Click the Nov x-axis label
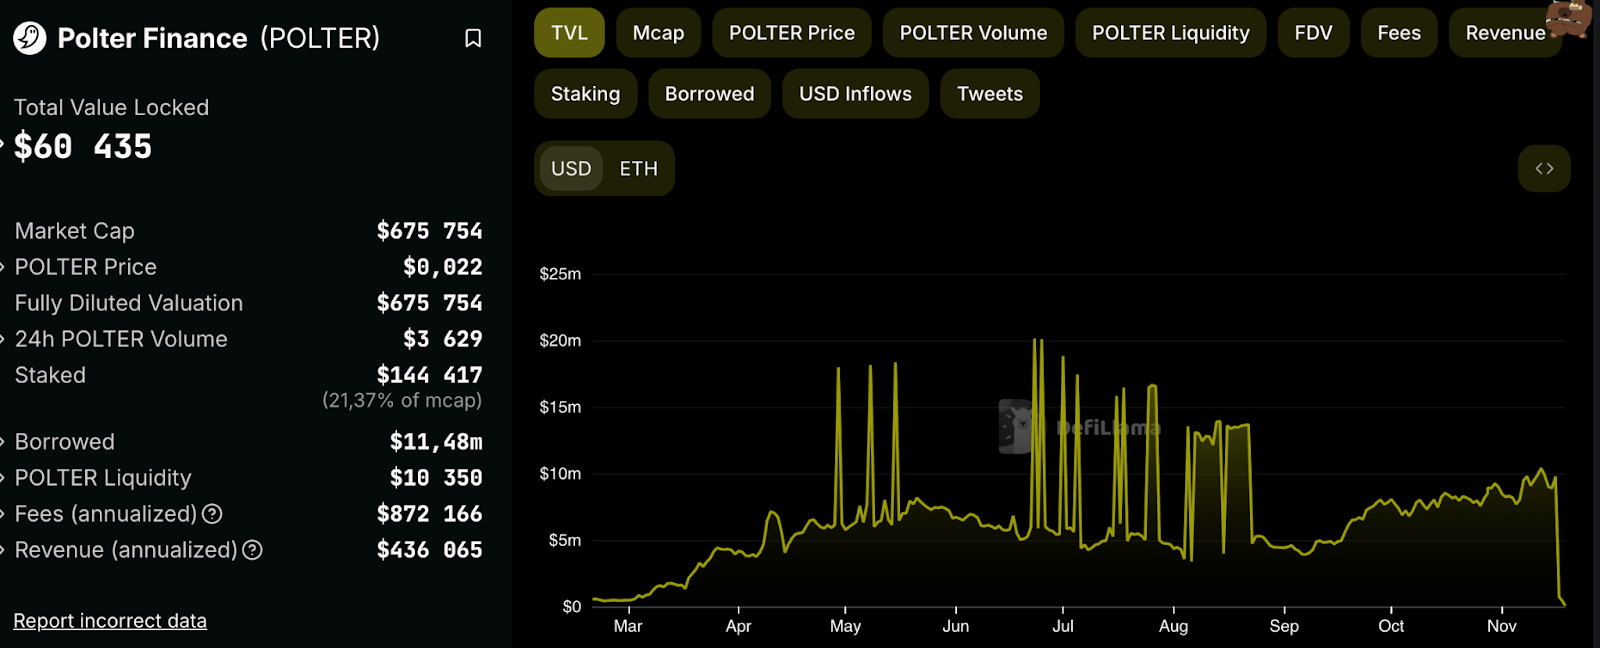Viewport: 1600px width, 648px height. click(1501, 626)
